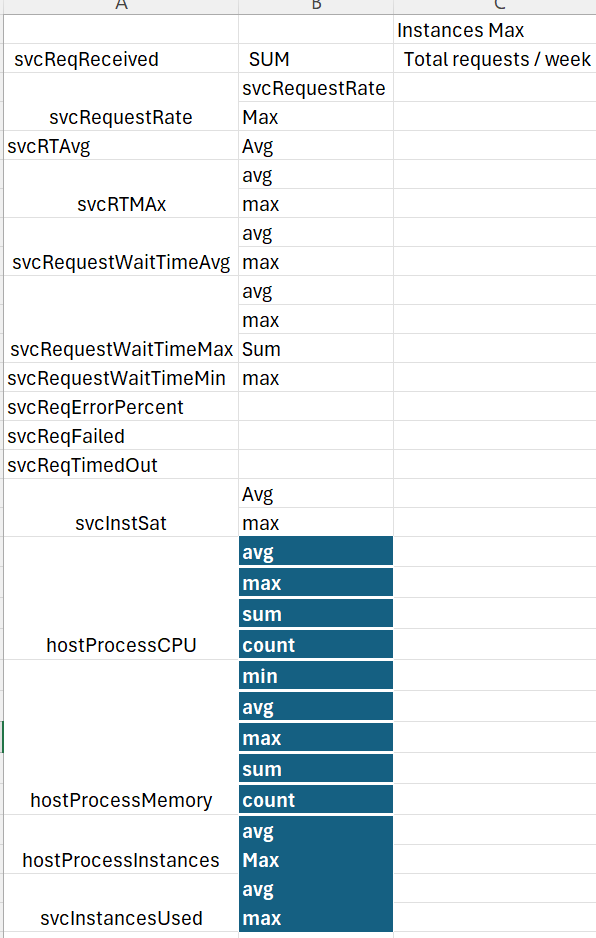Viewport: 596px width, 938px height.
Task: Click column B header
Action: click(316, 6)
